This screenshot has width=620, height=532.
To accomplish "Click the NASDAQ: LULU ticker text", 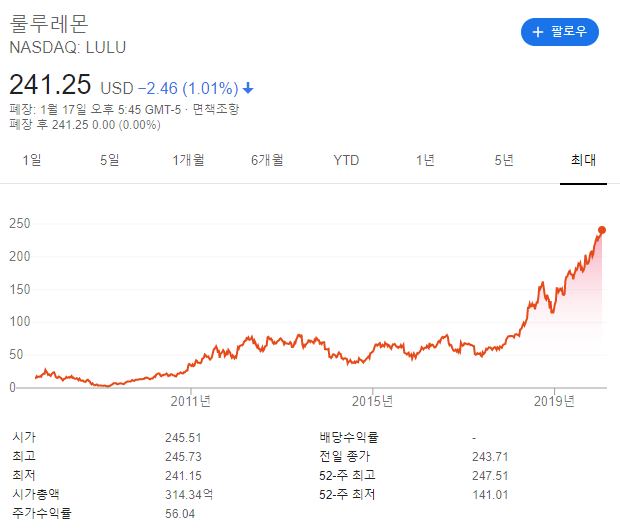I will tap(68, 47).
